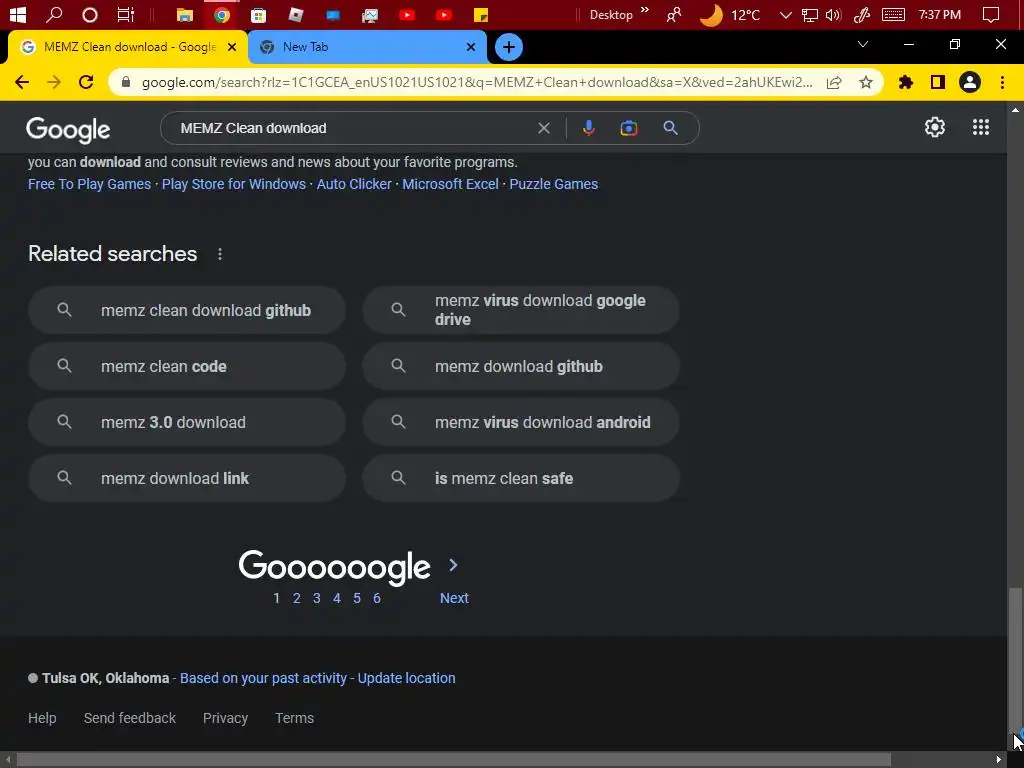Open Play Store for Windows link

(x=234, y=184)
